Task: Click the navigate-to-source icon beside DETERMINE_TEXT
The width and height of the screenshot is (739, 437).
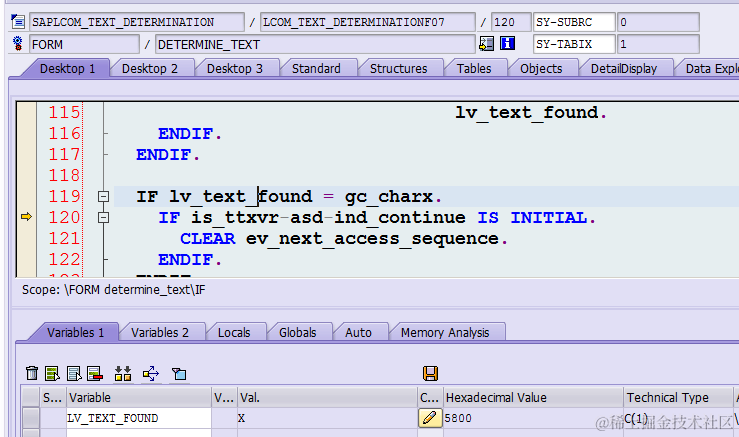Action: tap(486, 44)
